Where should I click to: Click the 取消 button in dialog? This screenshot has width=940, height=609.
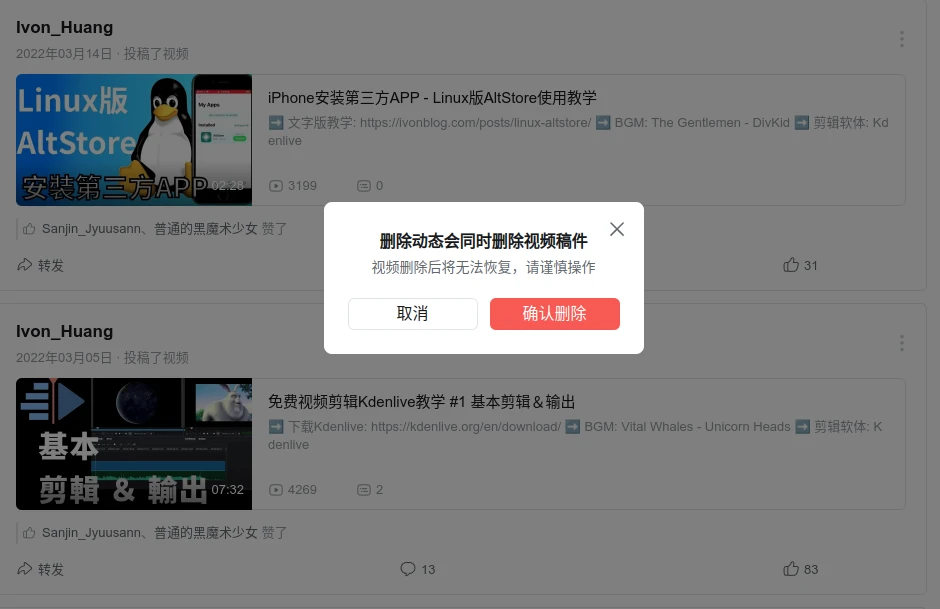click(412, 314)
